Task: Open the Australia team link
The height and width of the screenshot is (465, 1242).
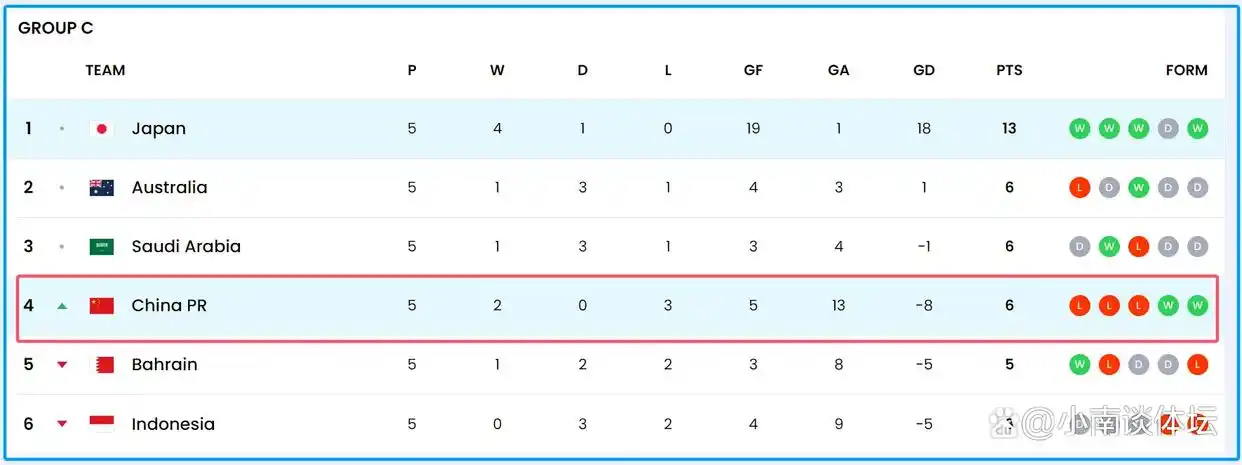Action: click(x=170, y=187)
